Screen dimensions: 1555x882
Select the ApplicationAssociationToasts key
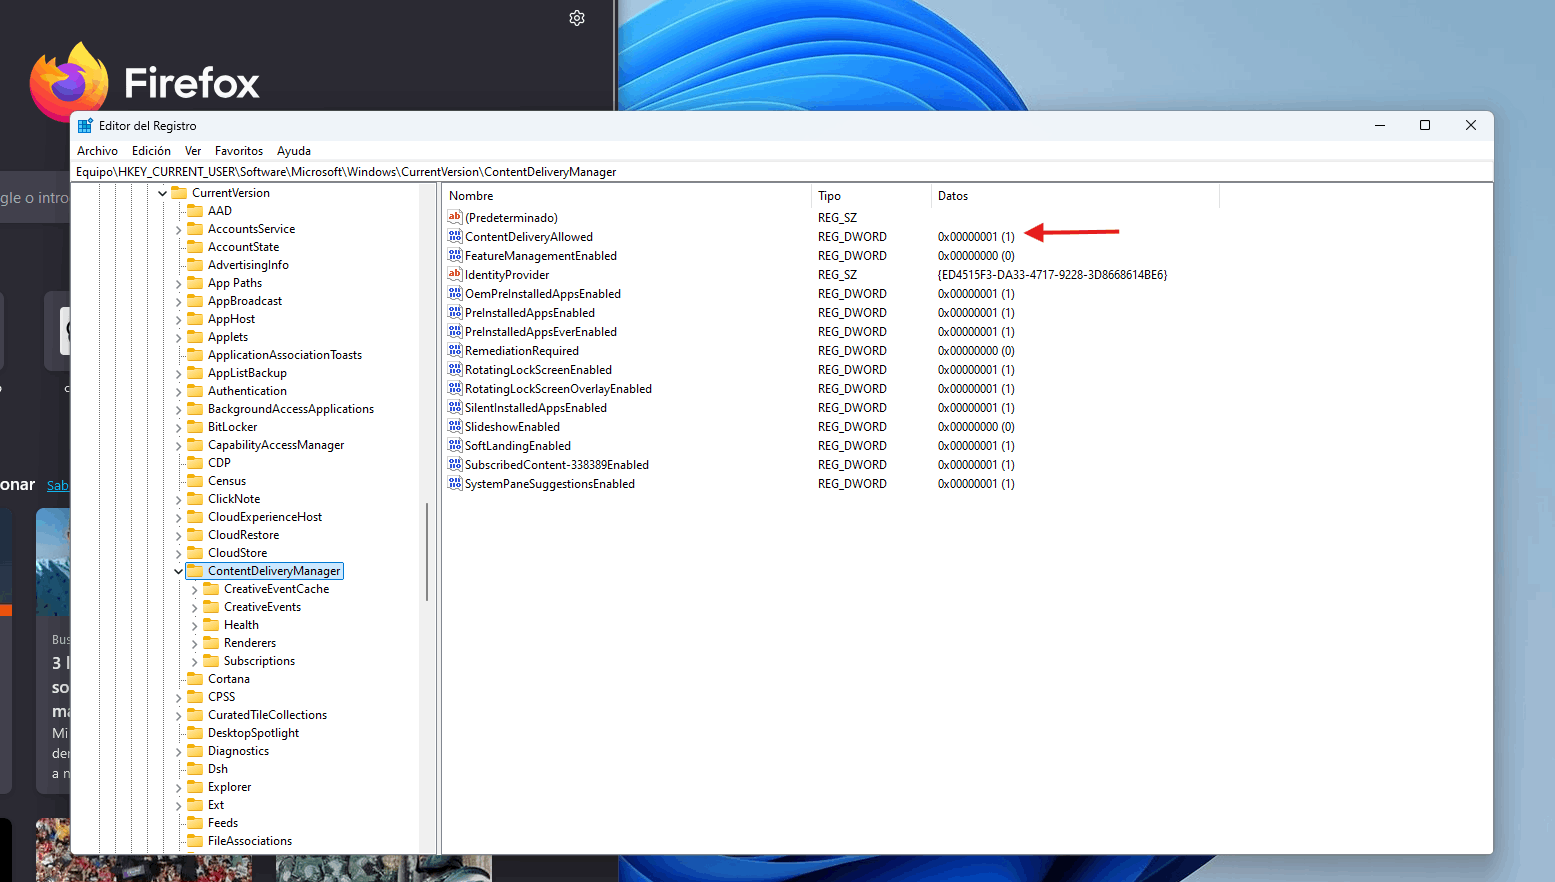(285, 355)
